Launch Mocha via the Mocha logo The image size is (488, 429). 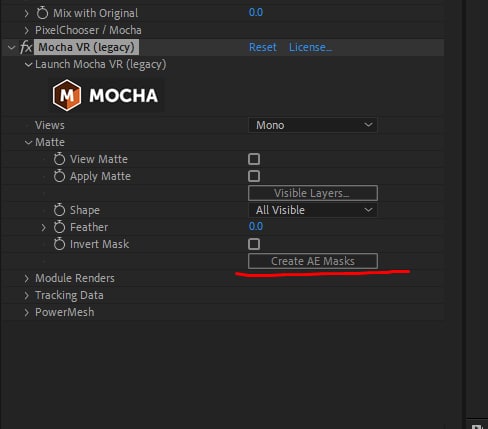106,95
